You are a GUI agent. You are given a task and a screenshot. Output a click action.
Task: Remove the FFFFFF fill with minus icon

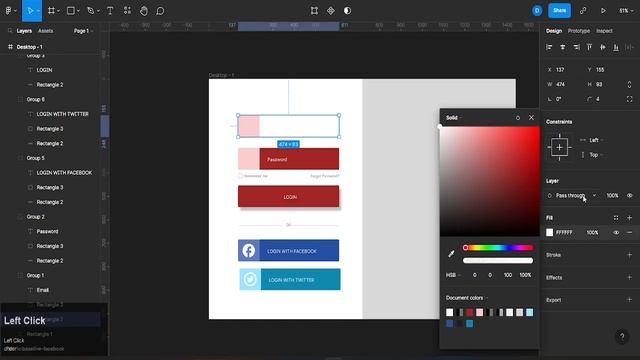[x=629, y=233]
